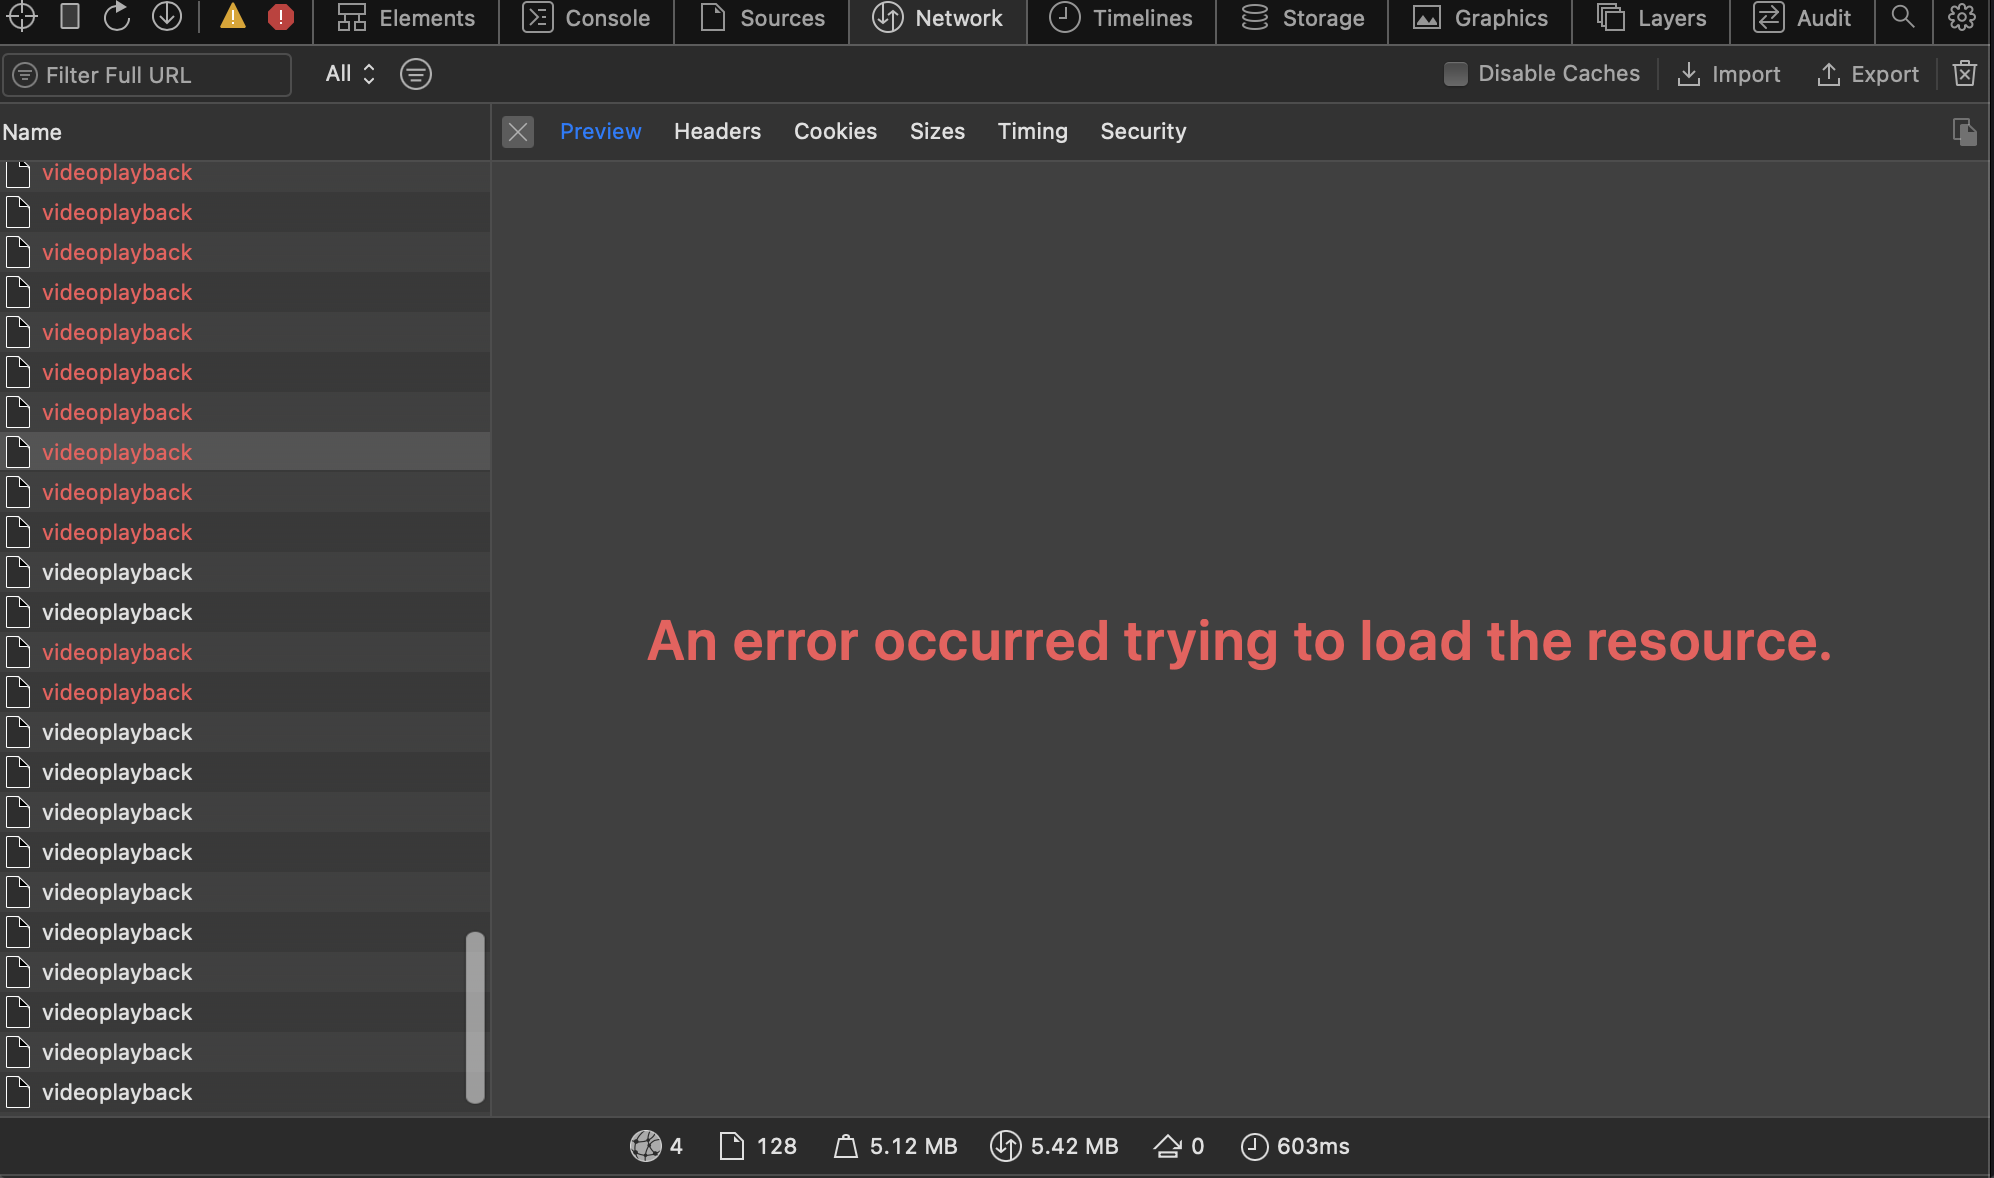Viewport: 1994px width, 1178px height.
Task: Open the All resource type dropdown
Action: (348, 73)
